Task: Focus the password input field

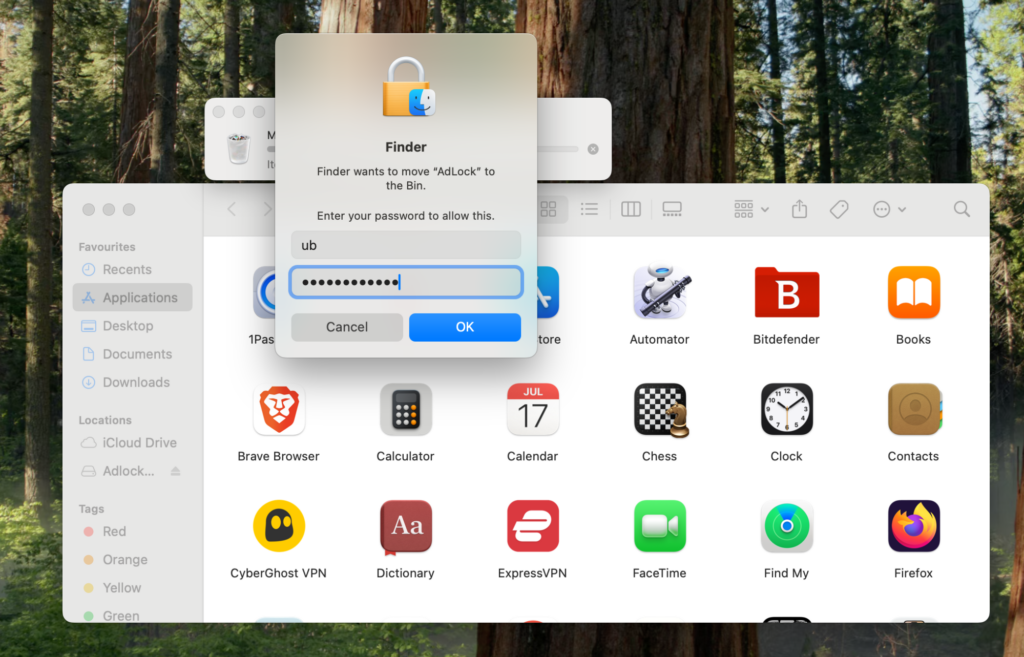Action: [x=406, y=282]
